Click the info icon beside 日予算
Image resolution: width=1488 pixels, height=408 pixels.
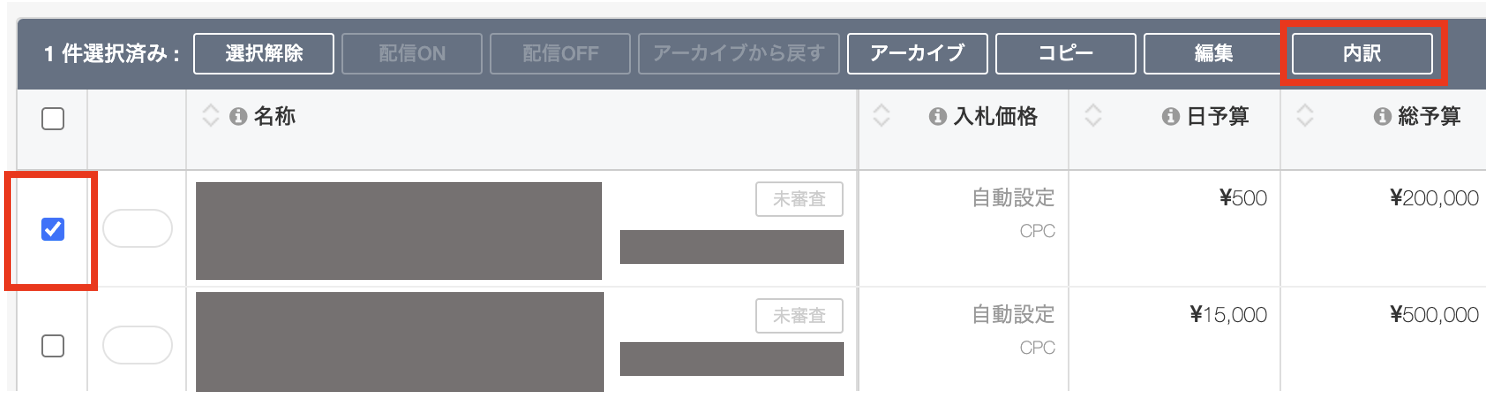pyautogui.click(x=1170, y=118)
